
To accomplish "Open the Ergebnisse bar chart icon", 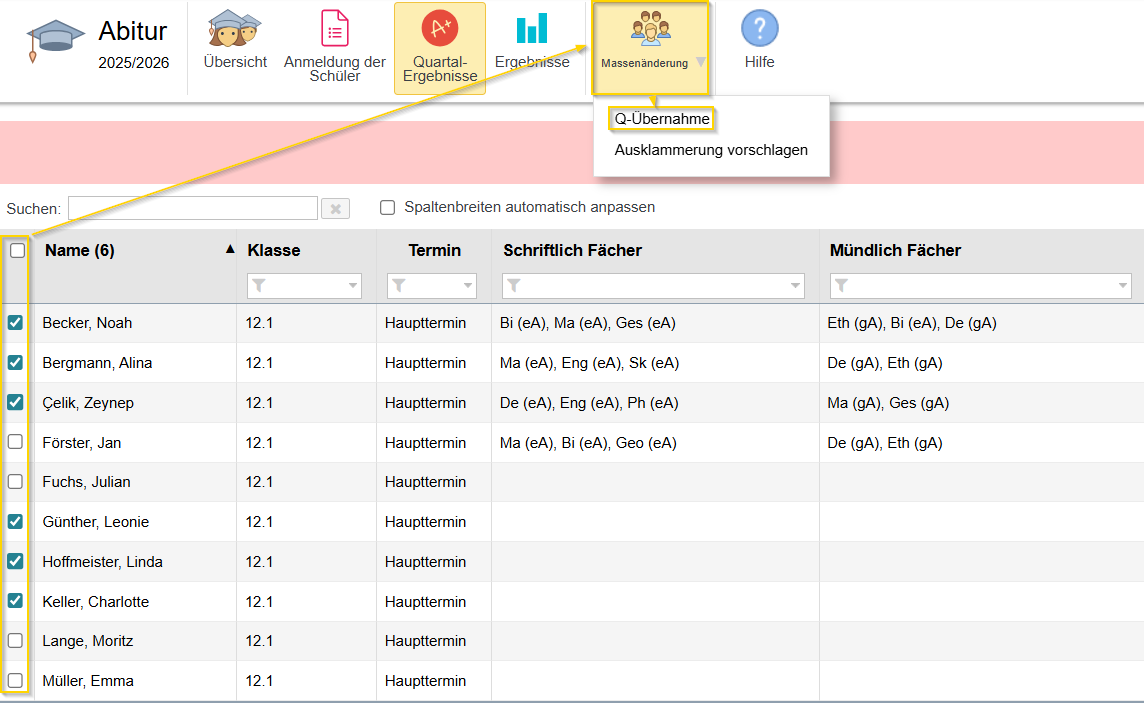I will pos(532,29).
